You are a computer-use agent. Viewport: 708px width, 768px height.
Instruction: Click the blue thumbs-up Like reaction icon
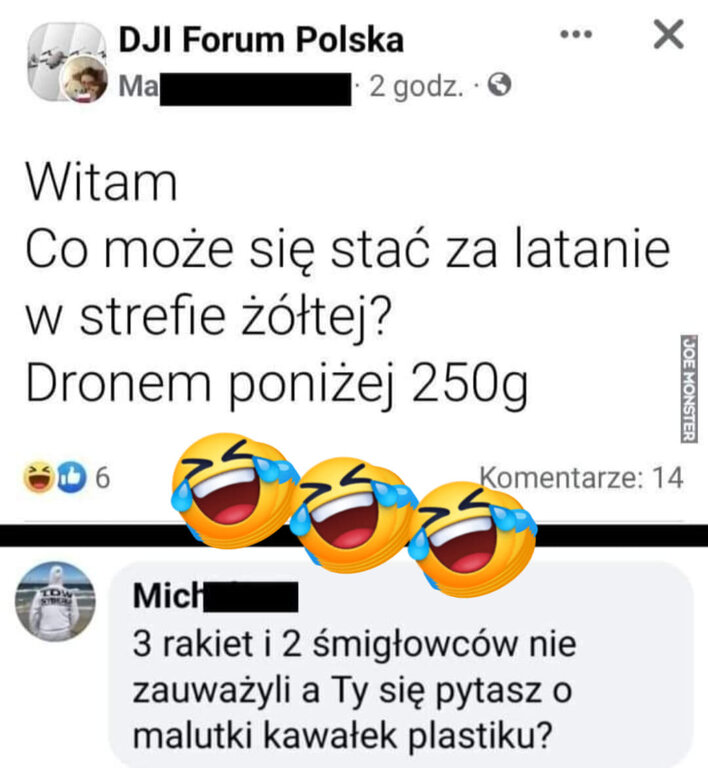coord(71,477)
